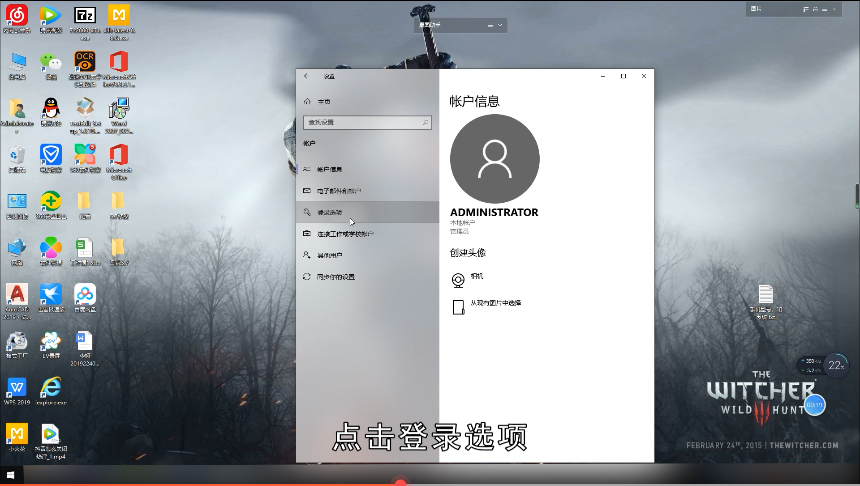
Task: Open Format Factory desktop shortcut
Action: (17, 346)
